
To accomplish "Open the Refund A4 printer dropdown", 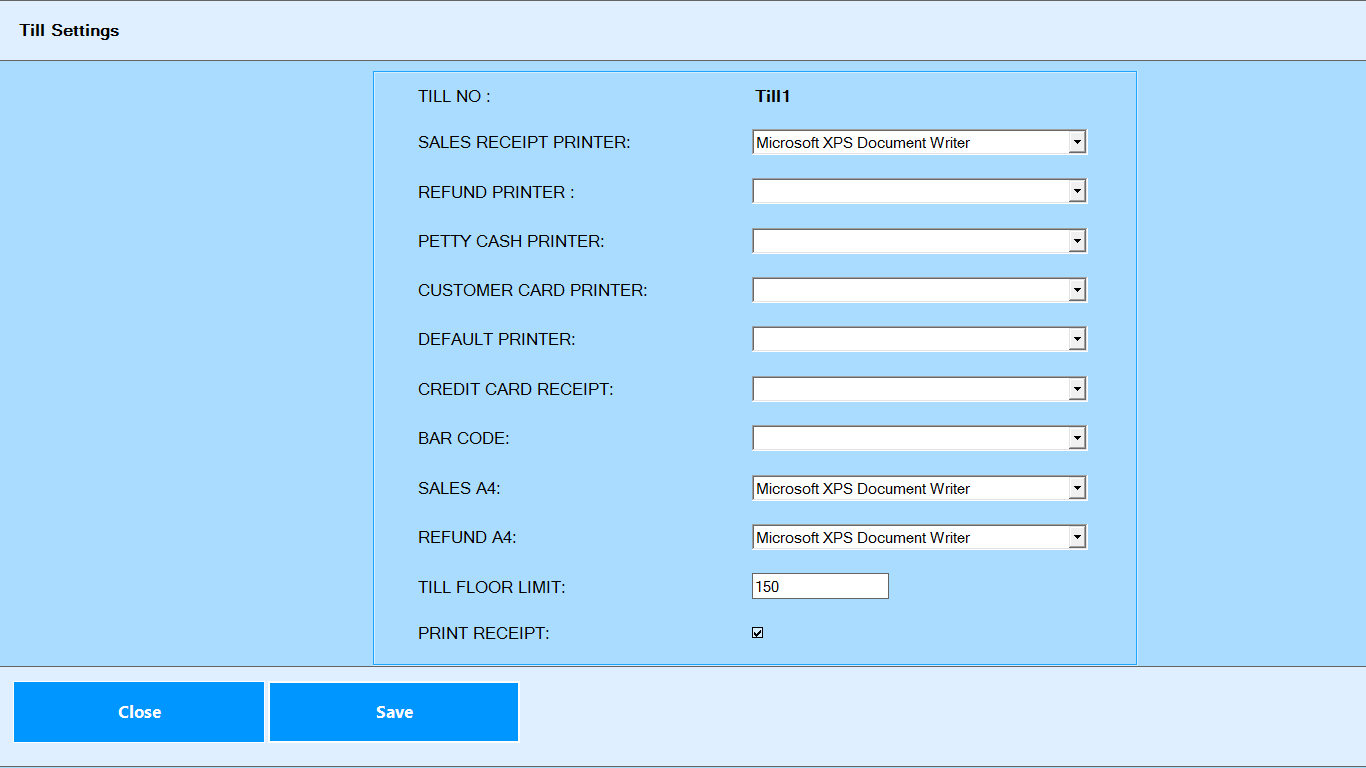I will point(918,538).
